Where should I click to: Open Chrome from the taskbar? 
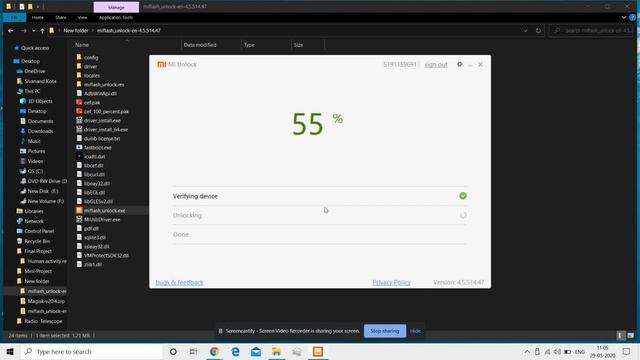coord(214,352)
